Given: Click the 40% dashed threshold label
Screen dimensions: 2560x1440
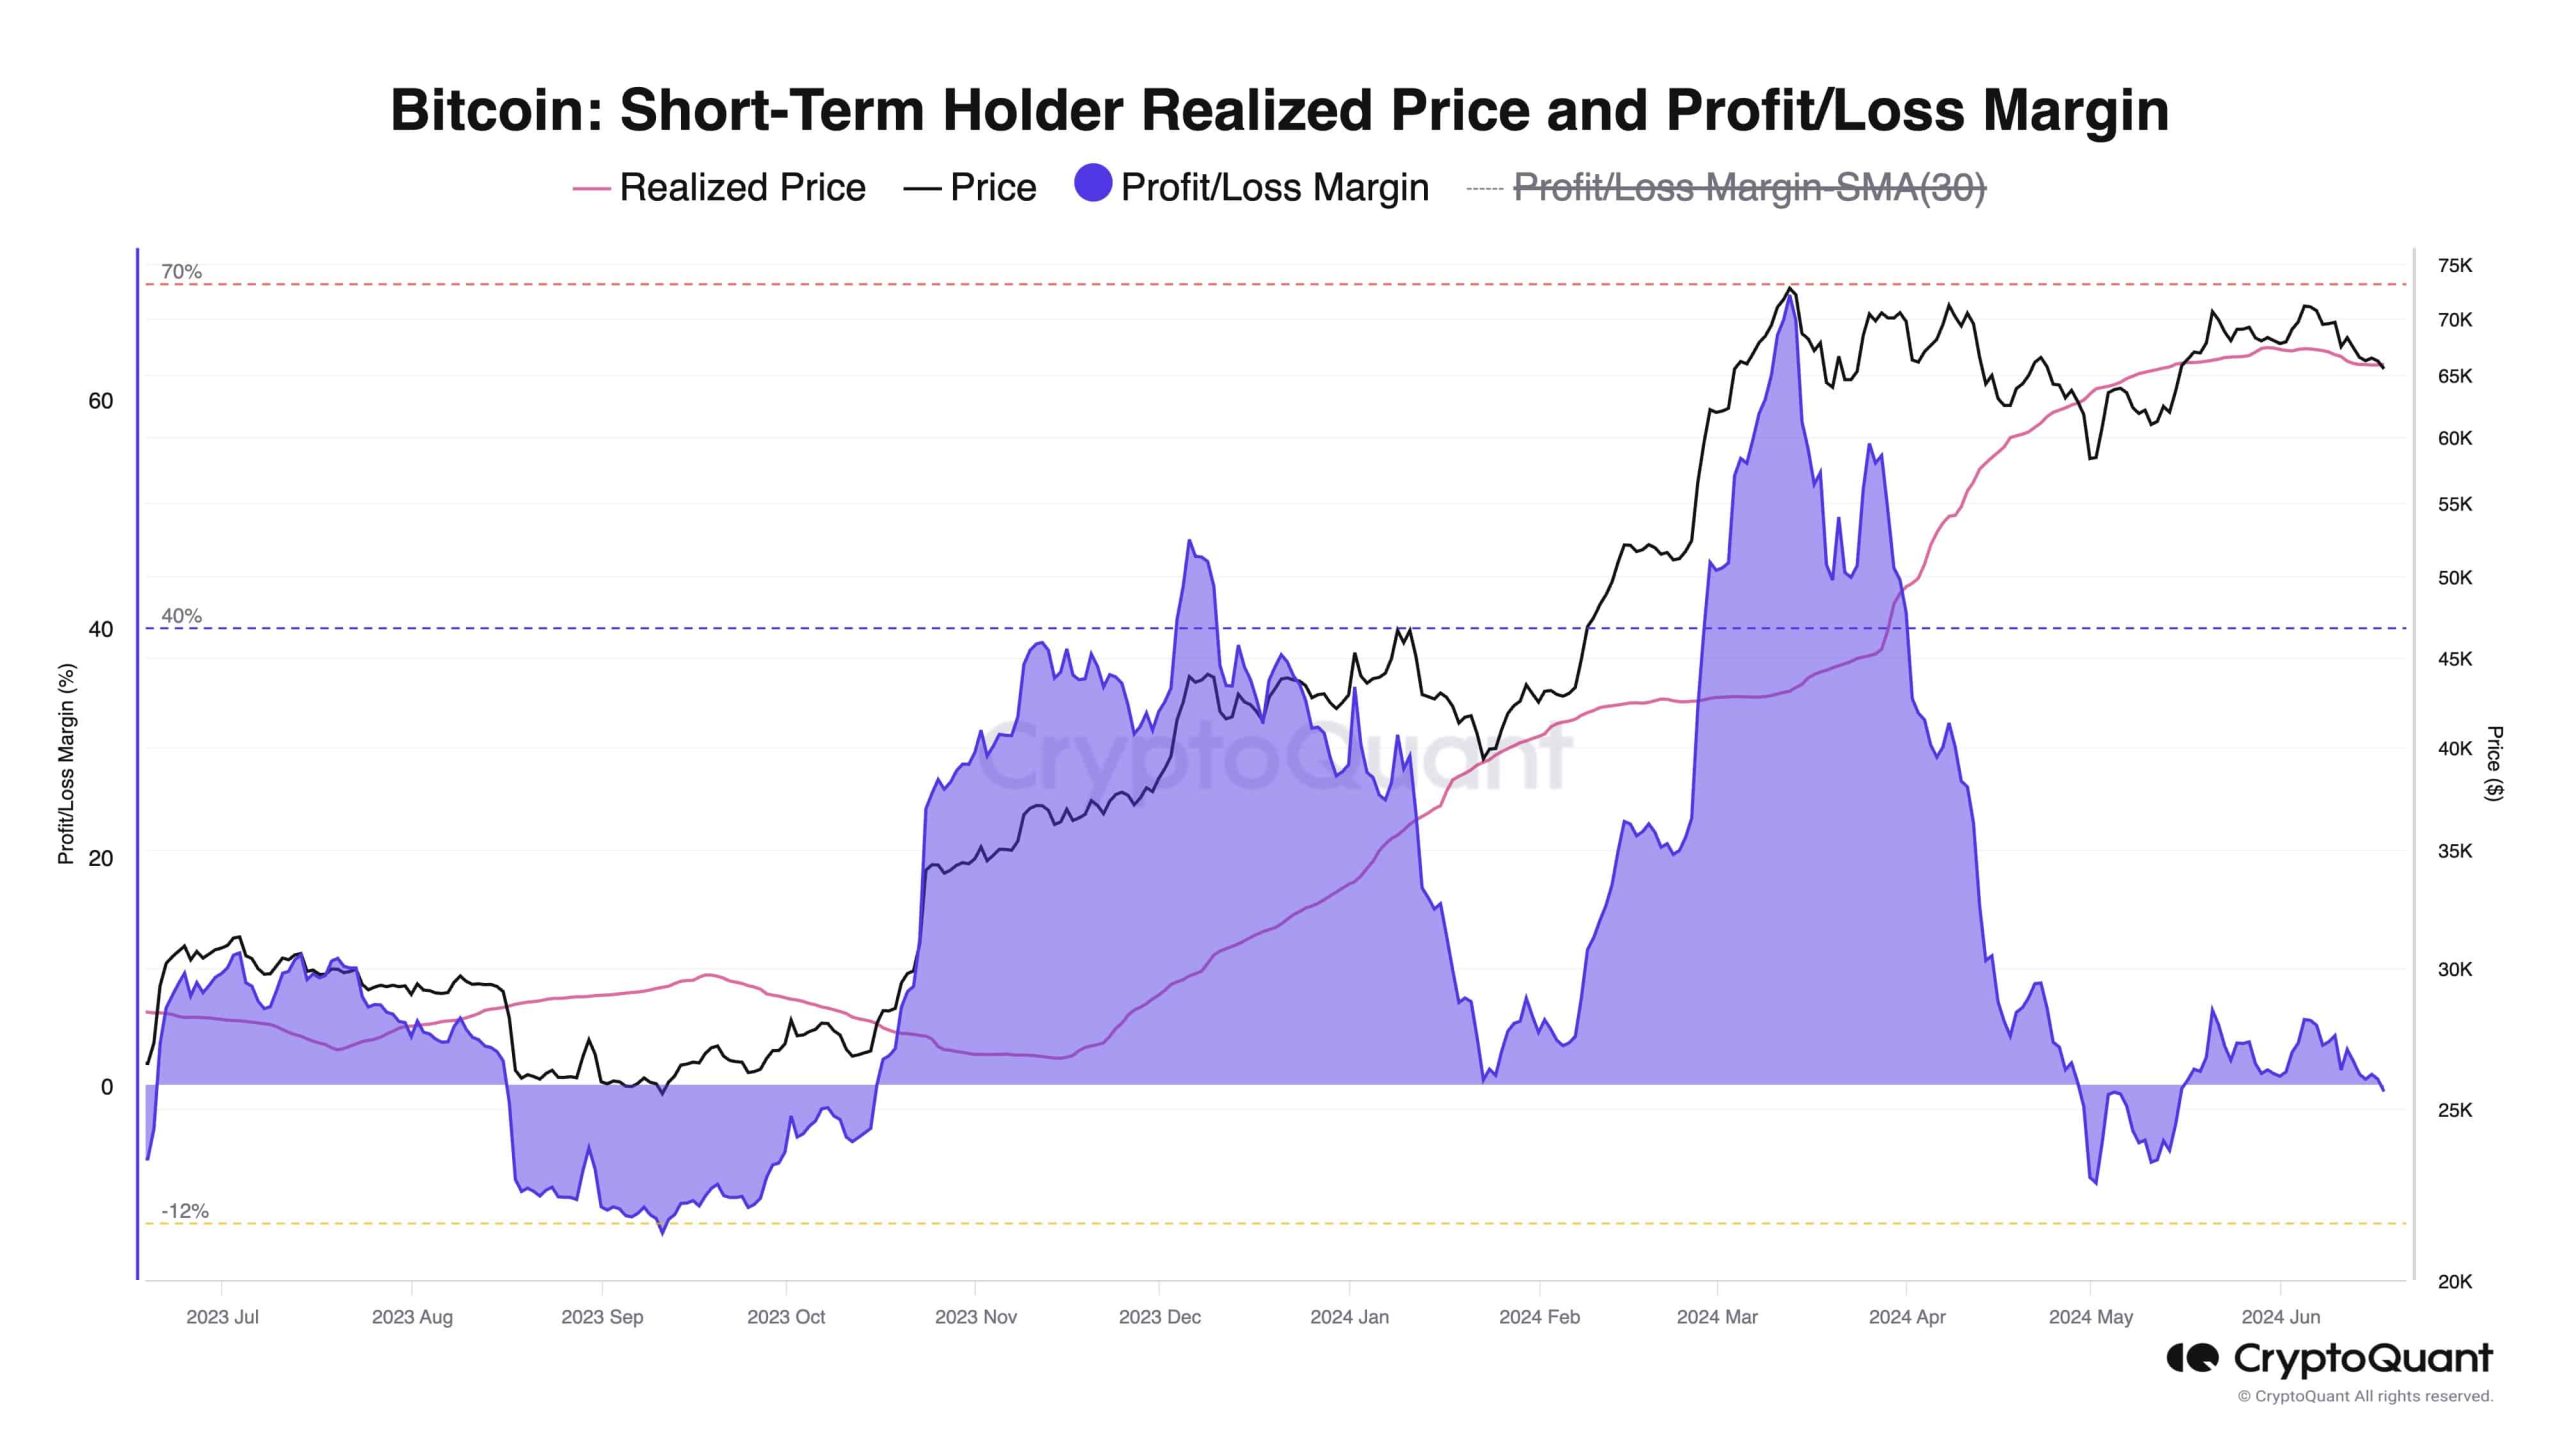Looking at the screenshot, I should [x=181, y=616].
